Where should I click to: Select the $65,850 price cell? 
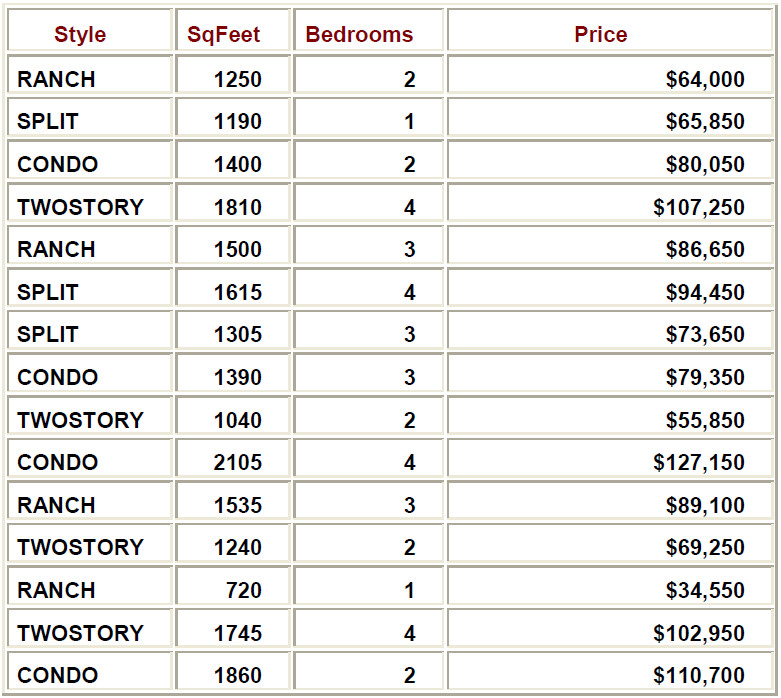point(705,122)
